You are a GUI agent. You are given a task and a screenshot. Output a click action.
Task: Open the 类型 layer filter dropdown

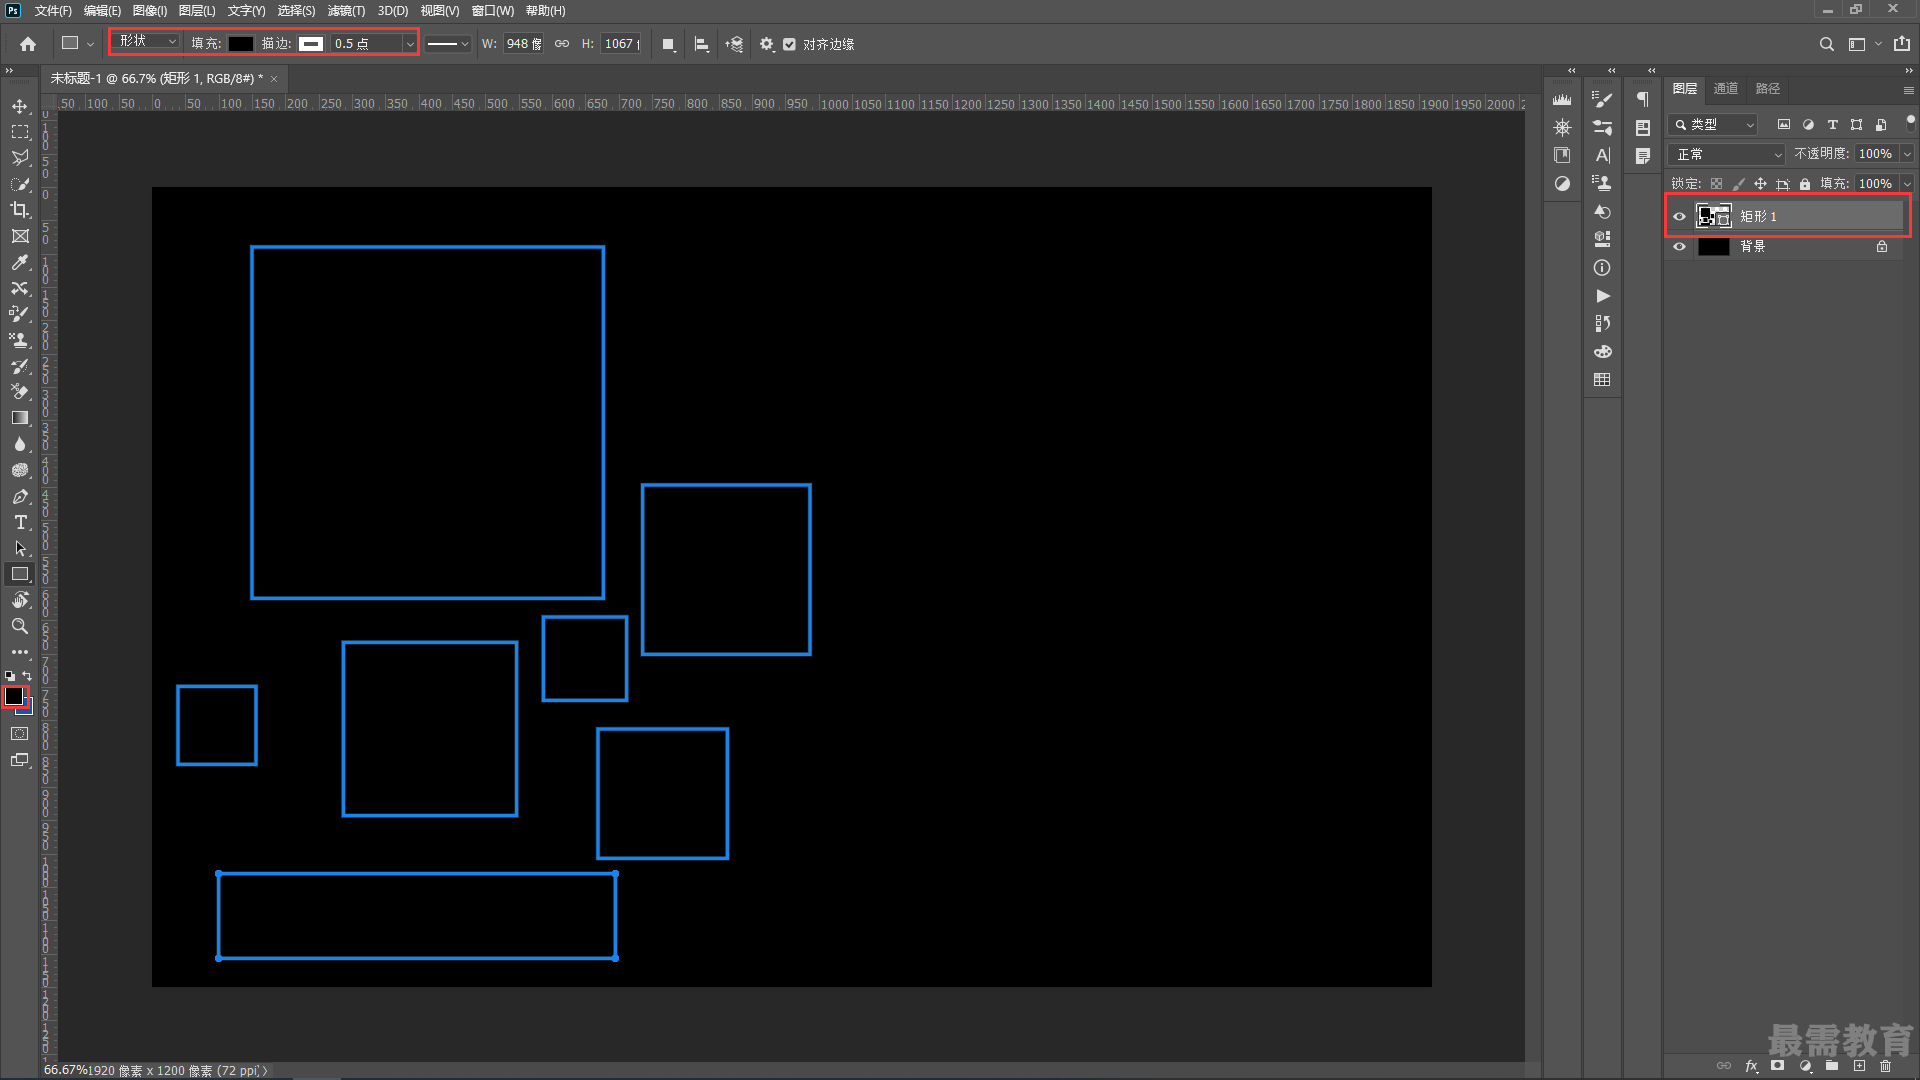1713,125
